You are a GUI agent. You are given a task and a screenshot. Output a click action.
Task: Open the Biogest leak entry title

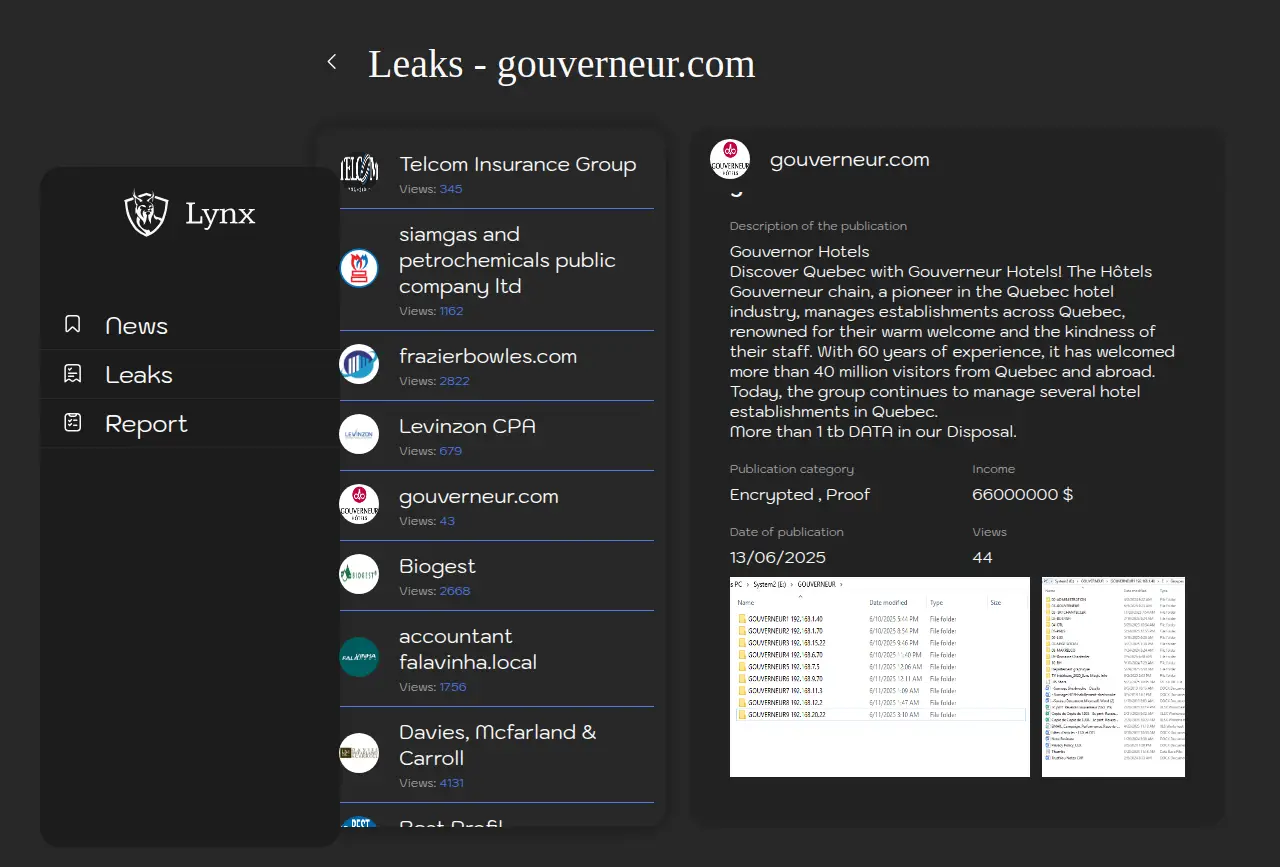[x=437, y=567]
